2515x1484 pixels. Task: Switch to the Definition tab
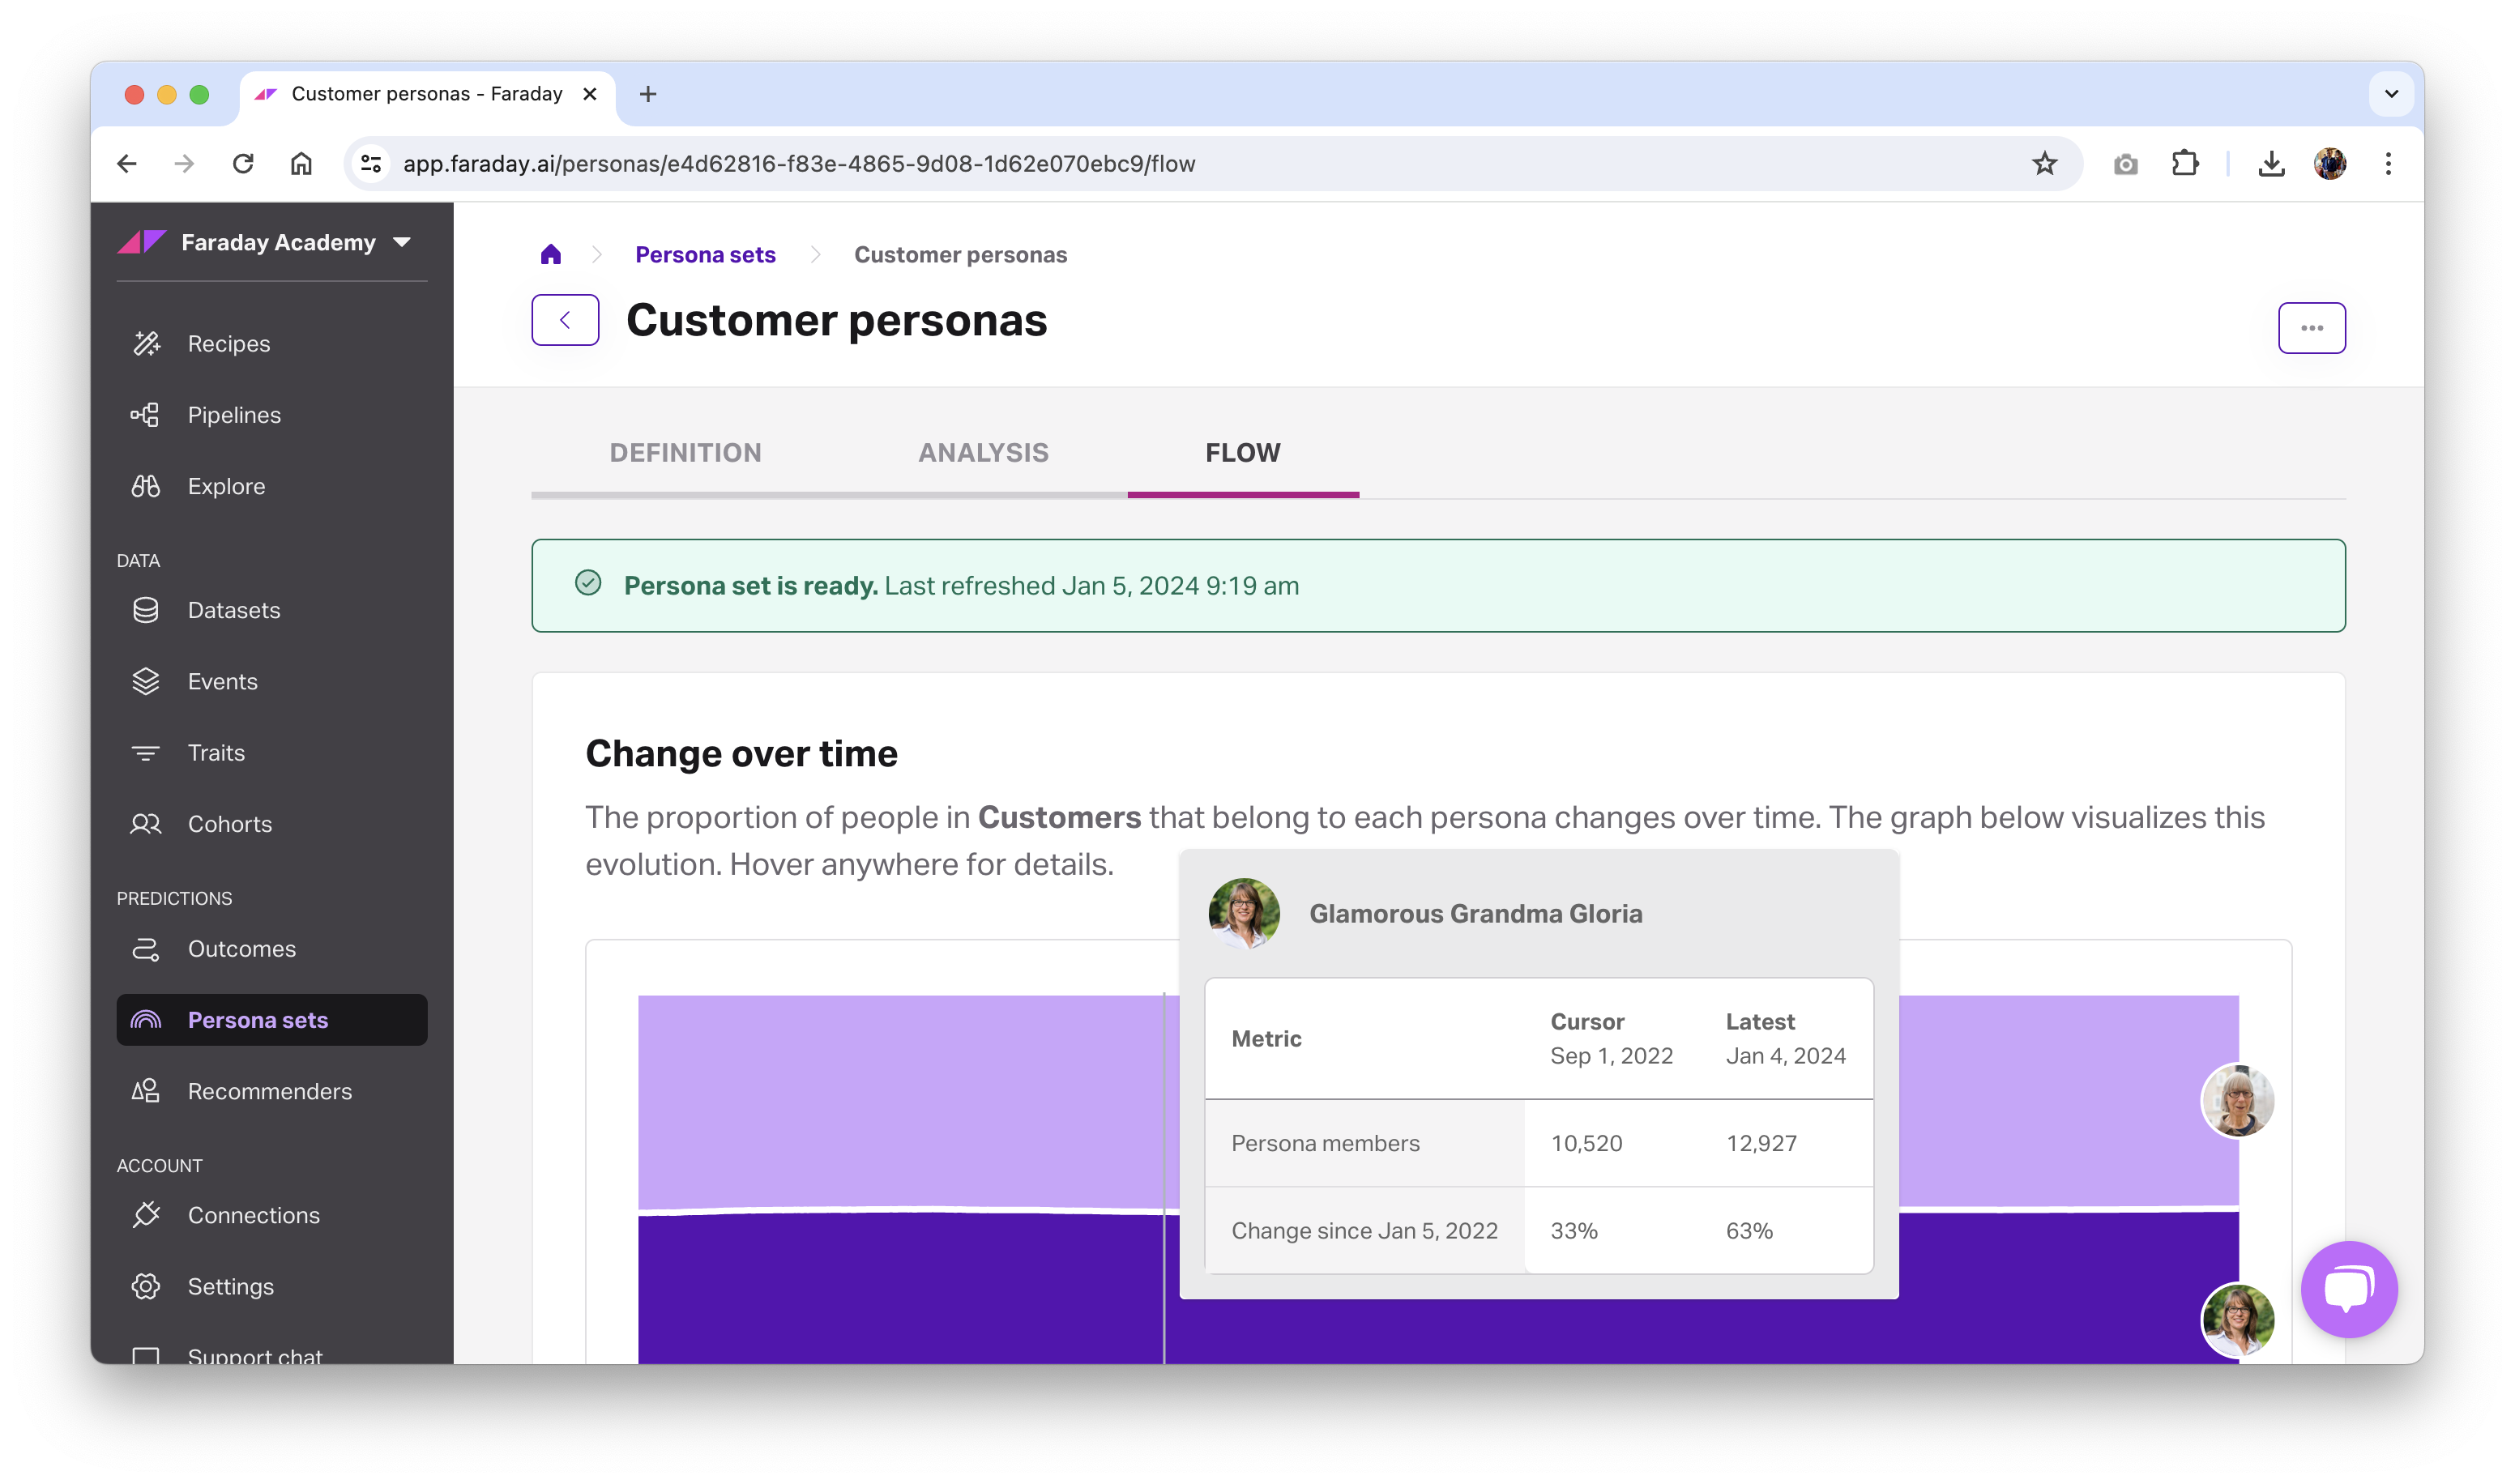click(x=685, y=453)
